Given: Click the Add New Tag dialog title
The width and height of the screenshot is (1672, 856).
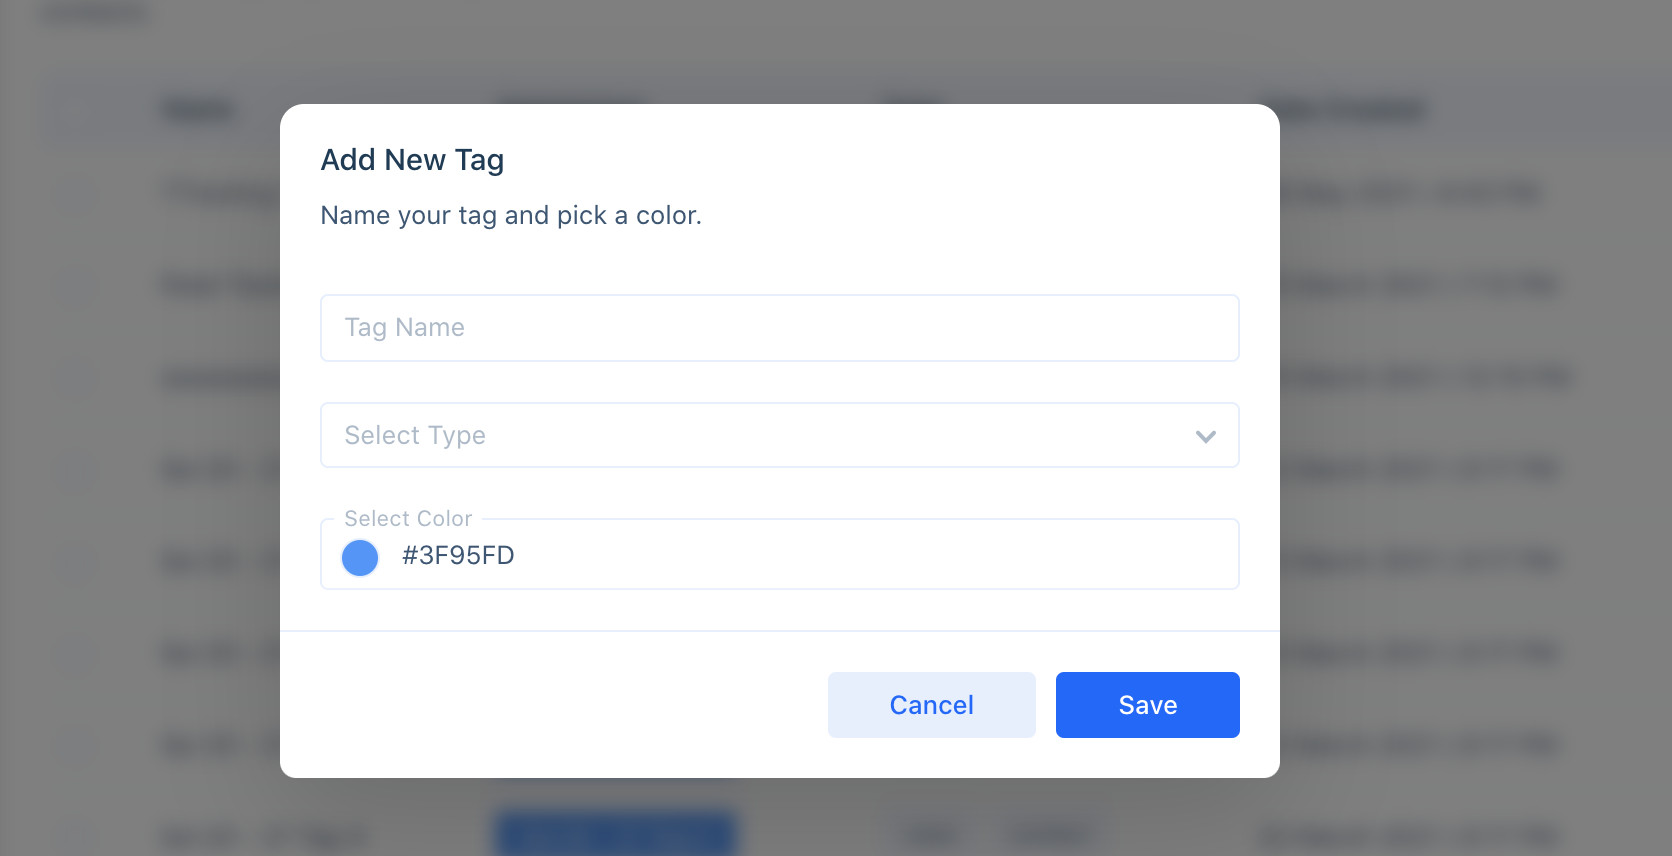Looking at the screenshot, I should click(412, 160).
